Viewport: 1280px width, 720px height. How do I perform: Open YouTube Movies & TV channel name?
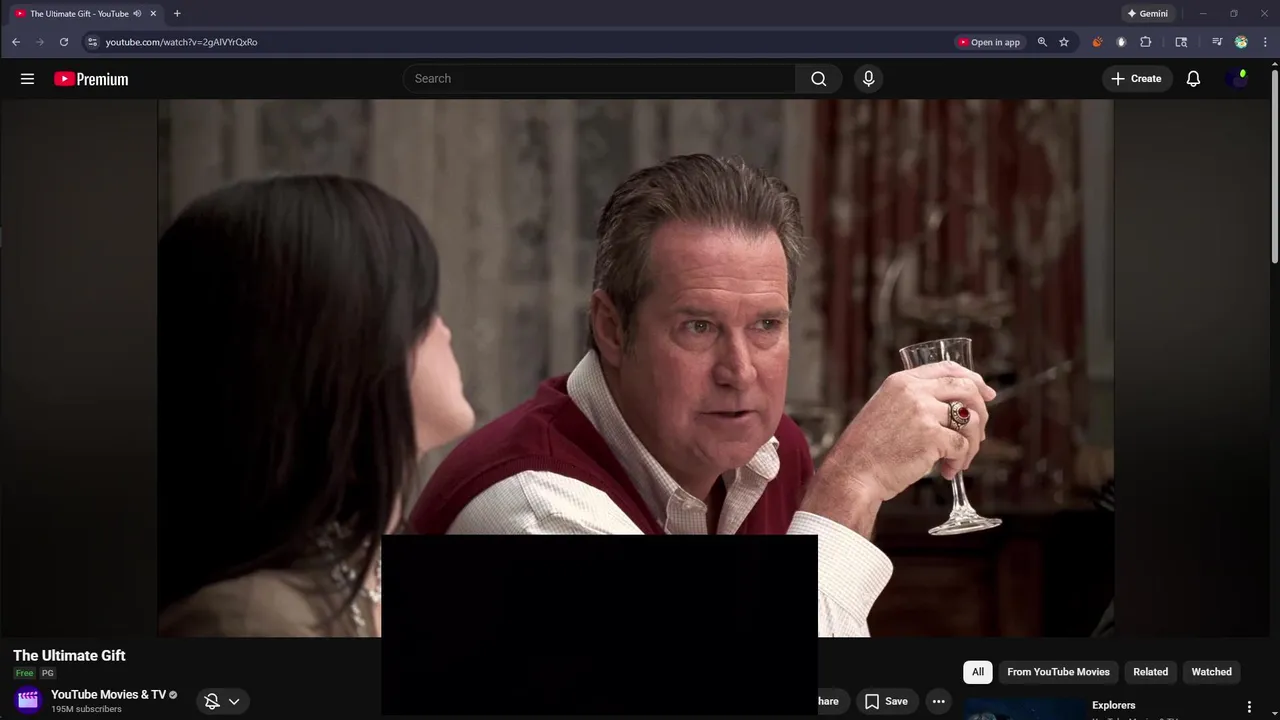click(108, 694)
